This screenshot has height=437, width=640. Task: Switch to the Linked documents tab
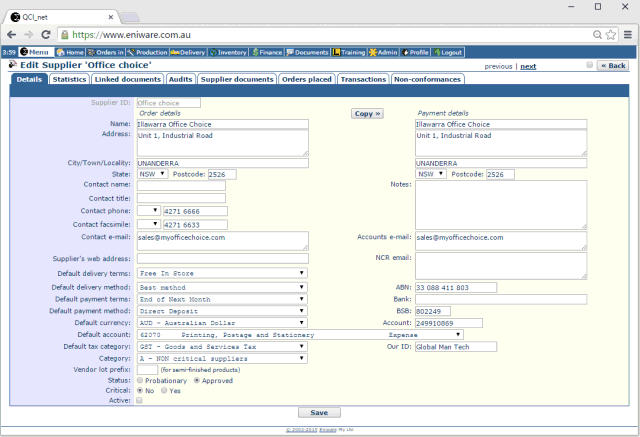pyautogui.click(x=128, y=79)
